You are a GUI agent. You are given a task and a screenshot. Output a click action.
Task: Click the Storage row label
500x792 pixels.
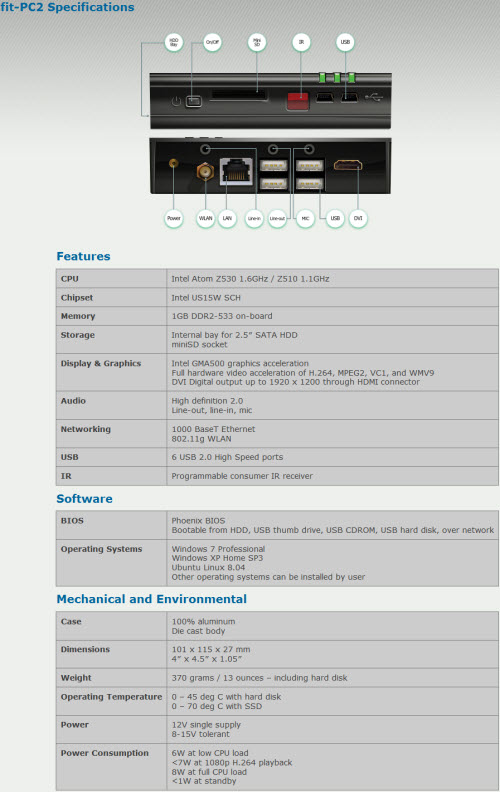point(77,335)
